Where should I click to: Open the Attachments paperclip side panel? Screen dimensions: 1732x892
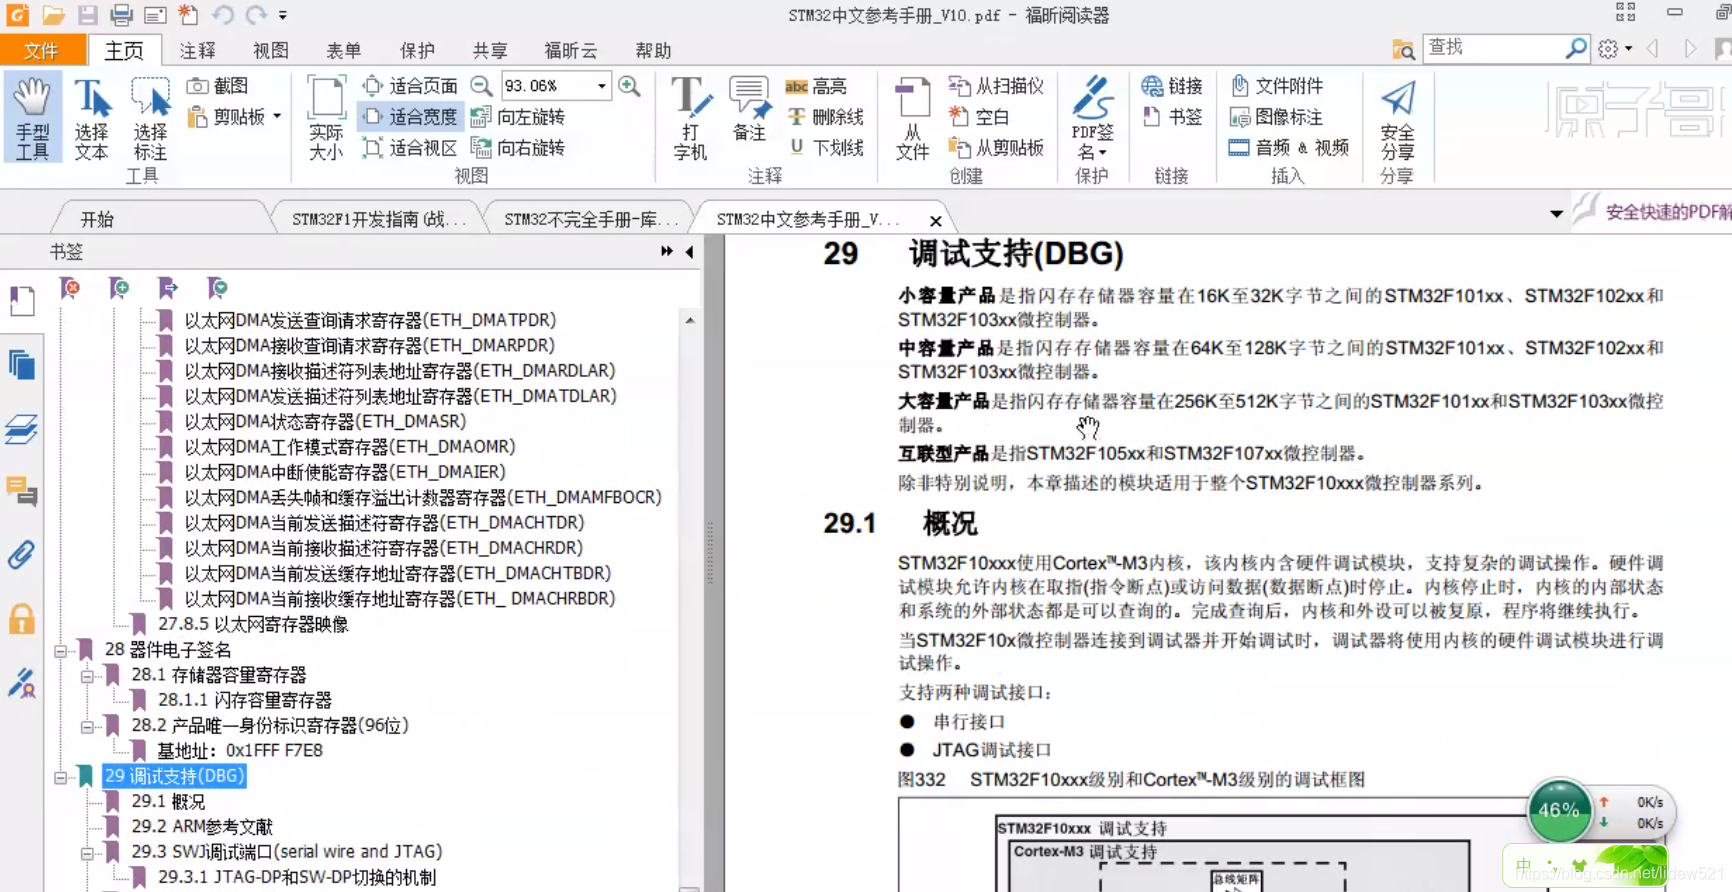point(22,555)
